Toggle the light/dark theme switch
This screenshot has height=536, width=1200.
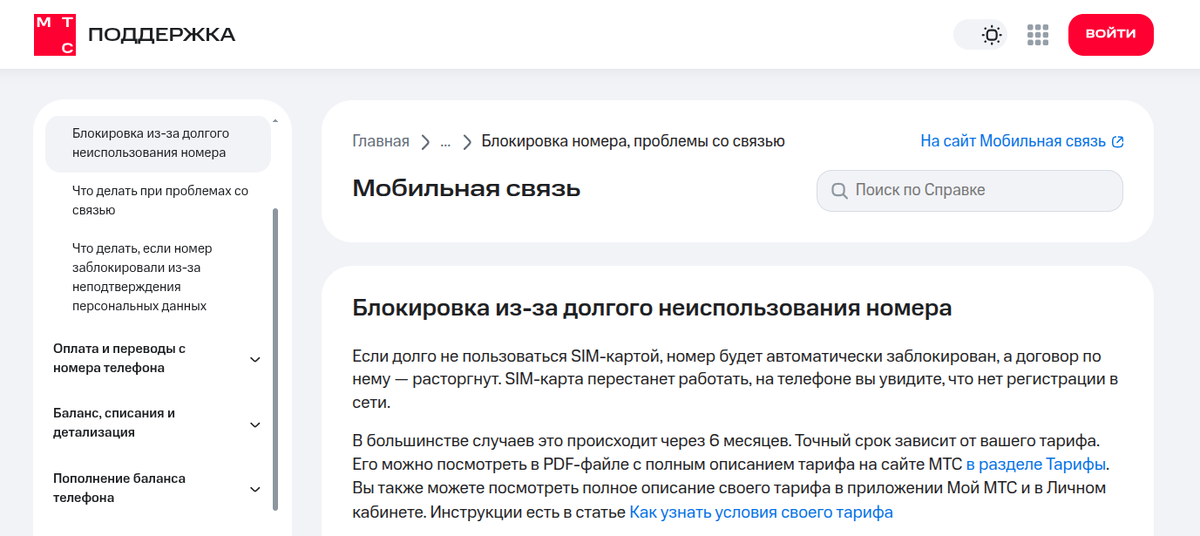pyautogui.click(x=979, y=35)
